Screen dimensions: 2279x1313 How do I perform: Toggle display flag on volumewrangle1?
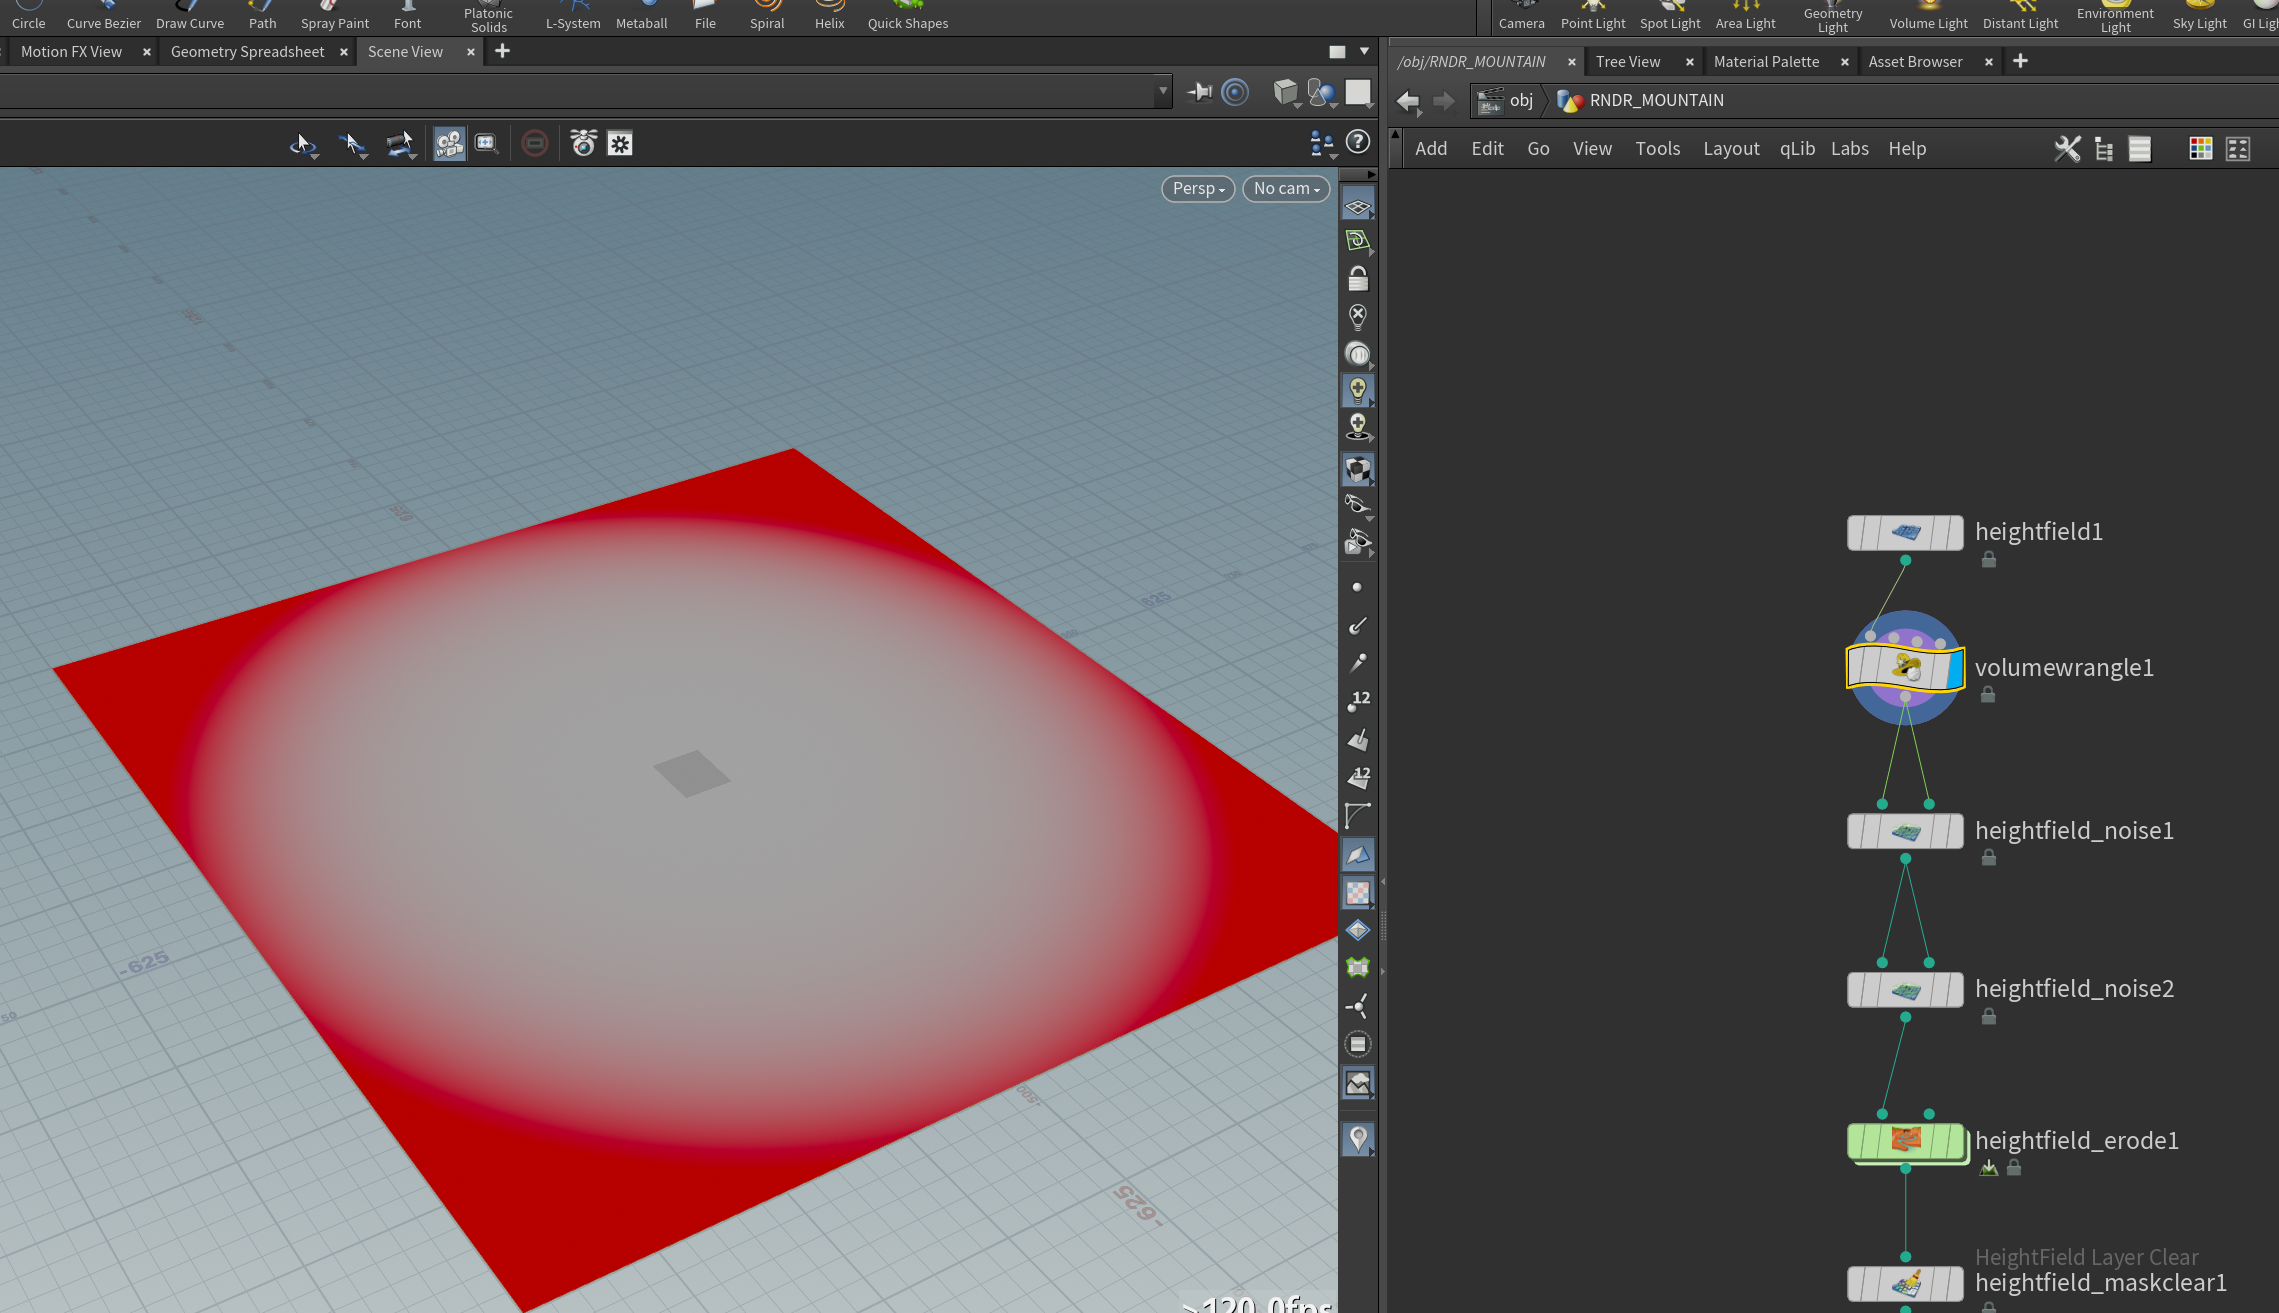pos(1955,669)
